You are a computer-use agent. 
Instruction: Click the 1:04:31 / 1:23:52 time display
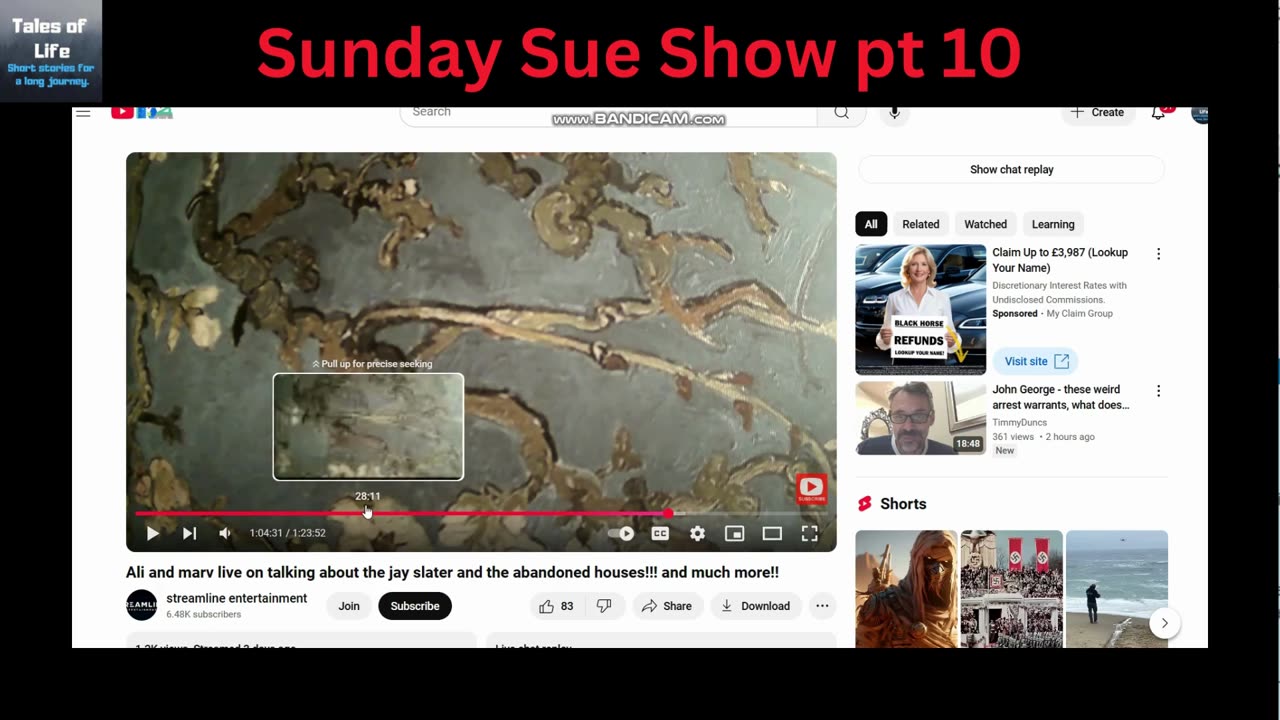click(x=288, y=533)
